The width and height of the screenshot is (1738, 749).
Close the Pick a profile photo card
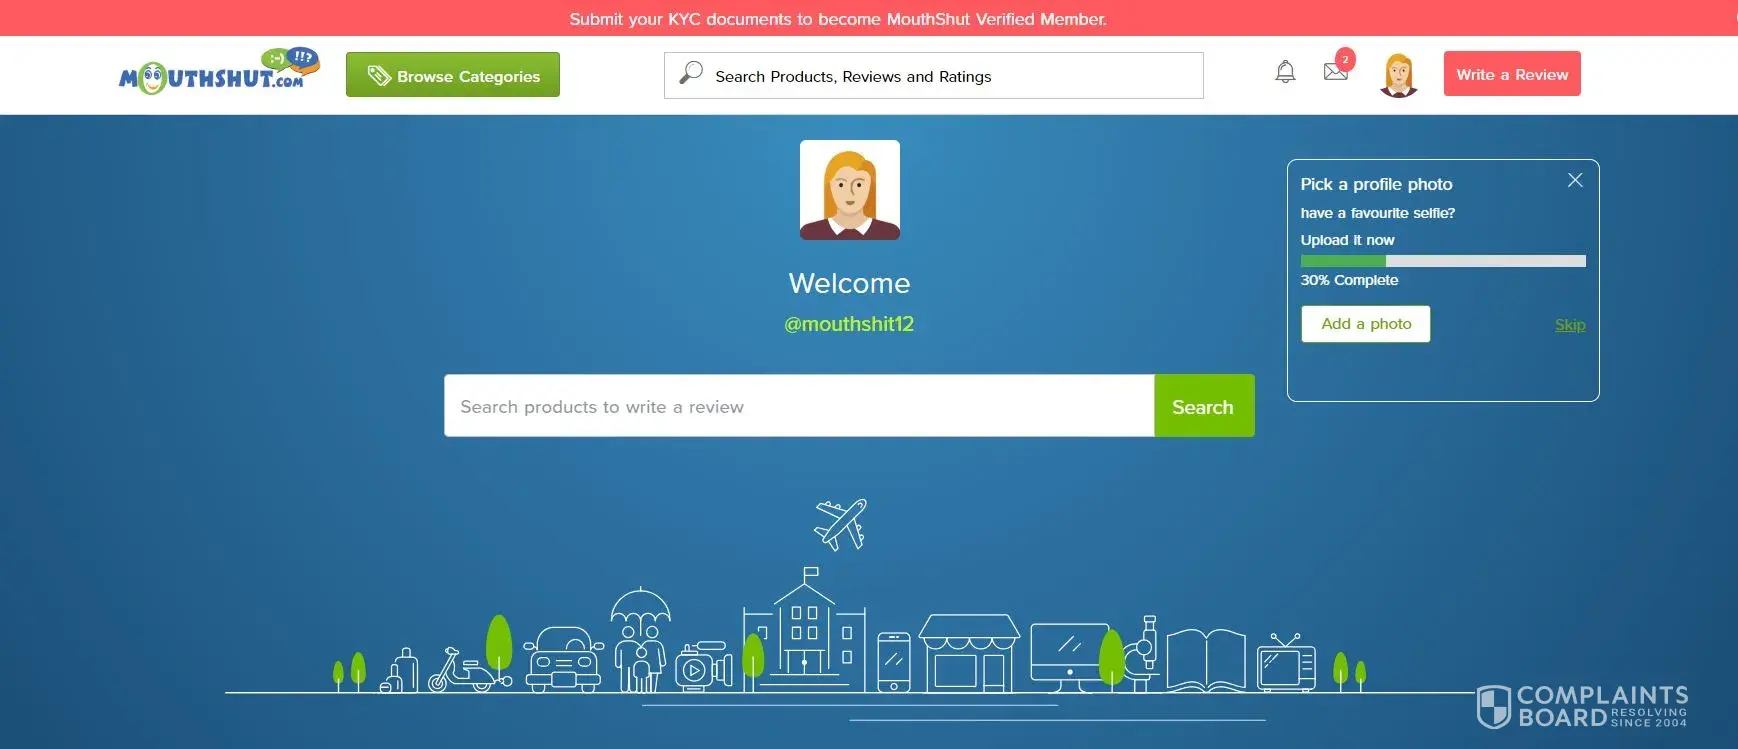[1575, 180]
